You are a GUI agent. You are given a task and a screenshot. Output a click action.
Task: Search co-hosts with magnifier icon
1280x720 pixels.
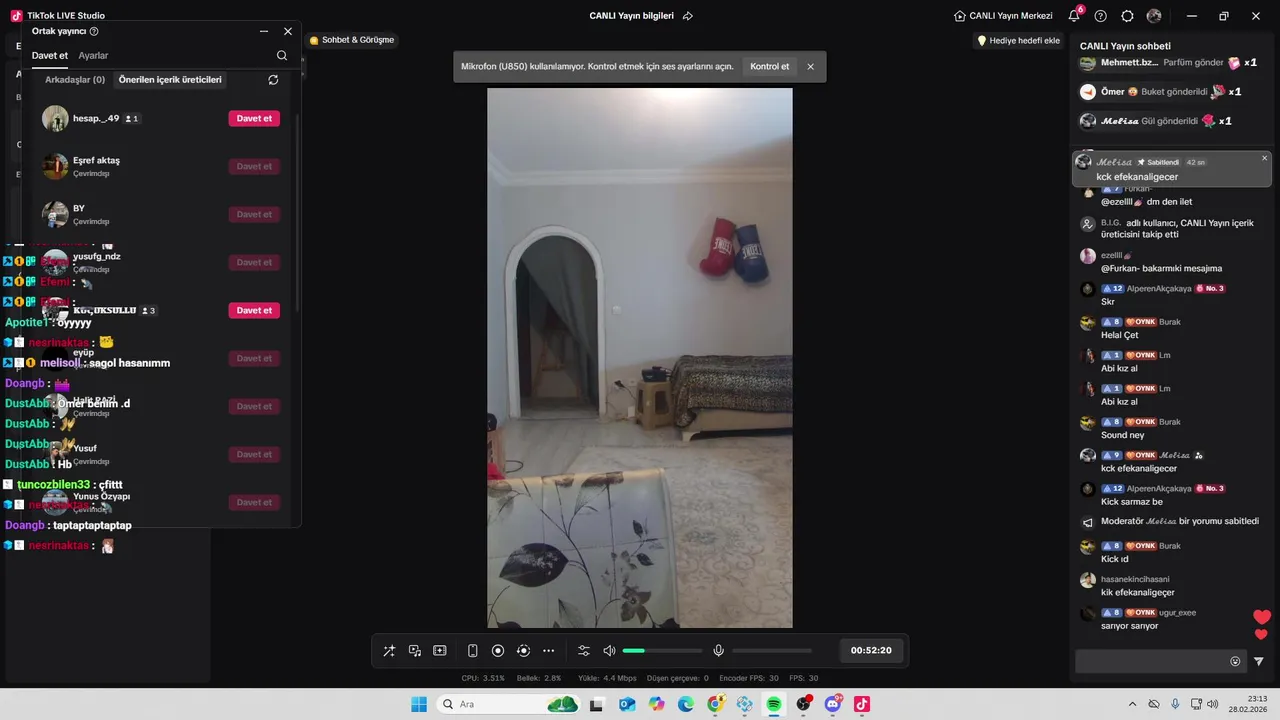(x=282, y=56)
